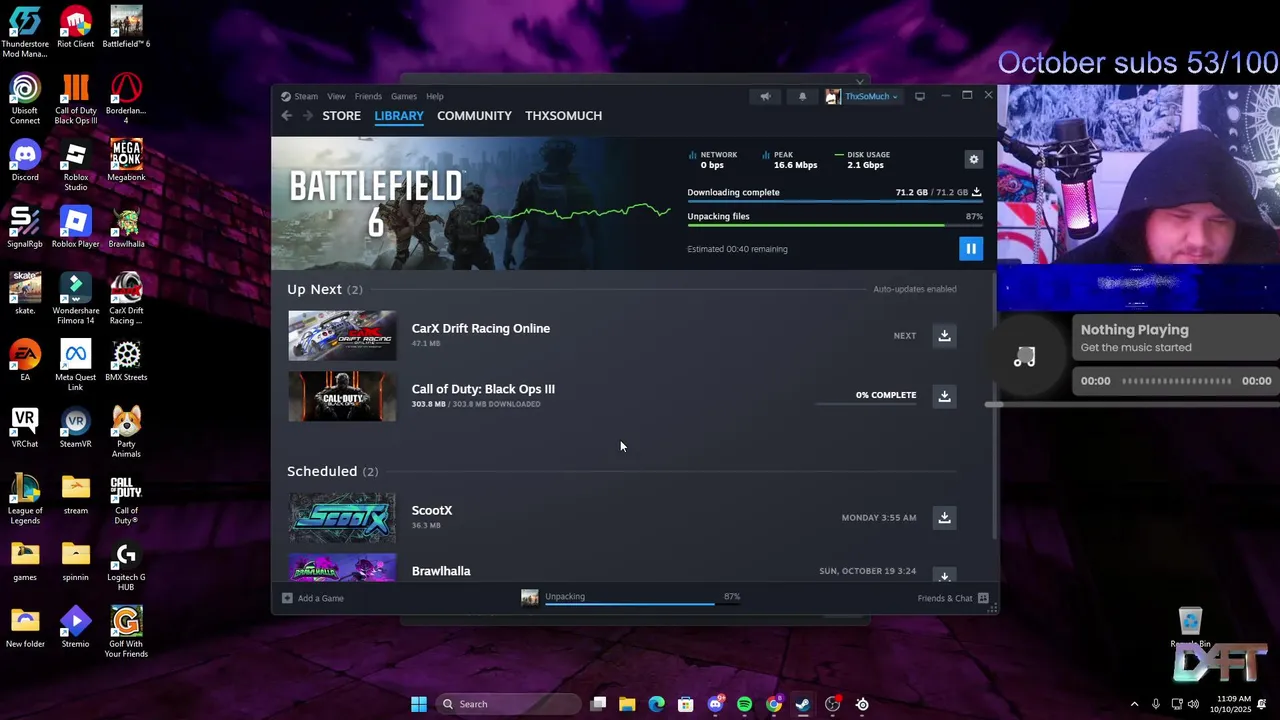Select EA app desktop icon

tap(25, 361)
